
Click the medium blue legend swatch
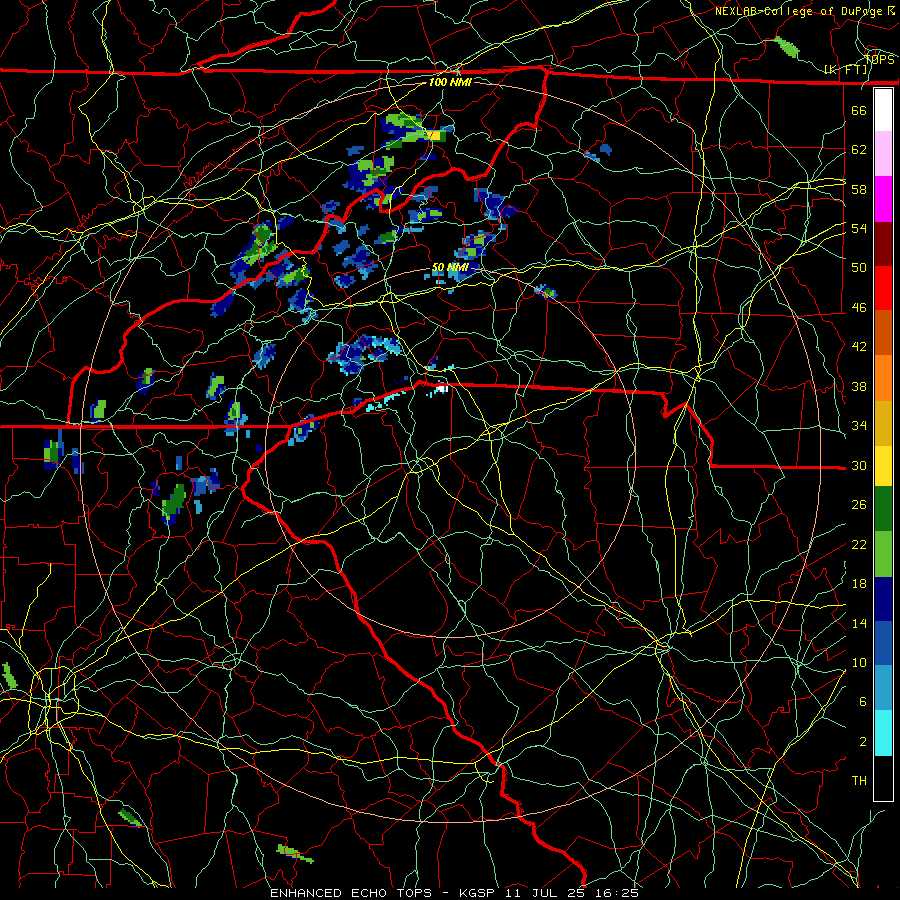883,643
